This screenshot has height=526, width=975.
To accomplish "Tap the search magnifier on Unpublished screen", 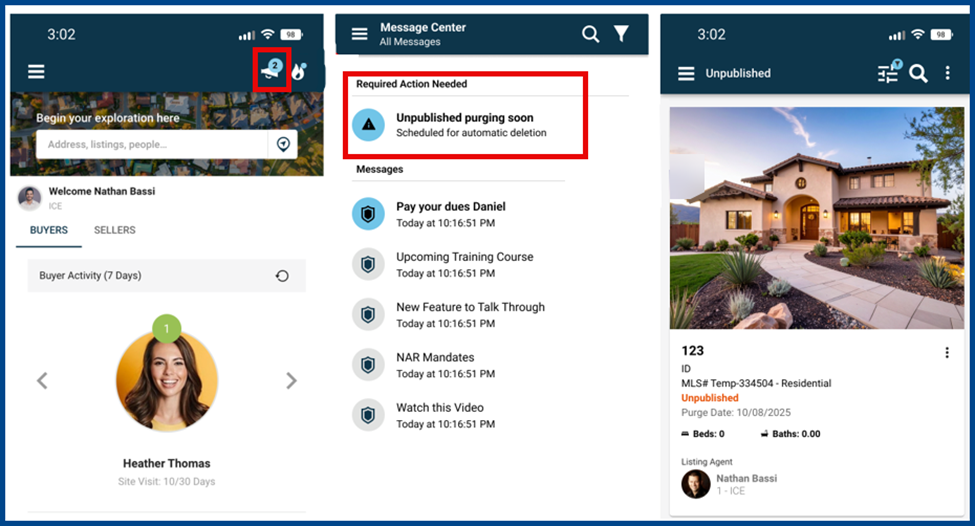I will tap(918, 73).
